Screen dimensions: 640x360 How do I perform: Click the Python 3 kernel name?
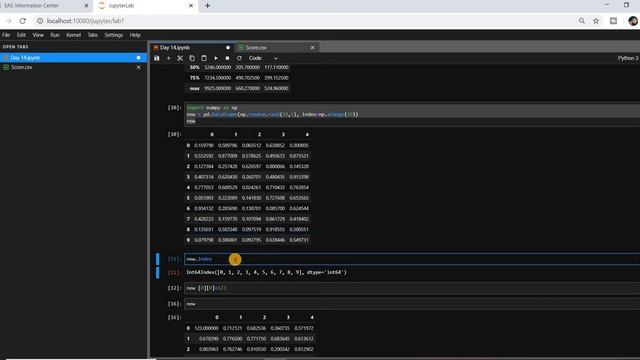628,58
